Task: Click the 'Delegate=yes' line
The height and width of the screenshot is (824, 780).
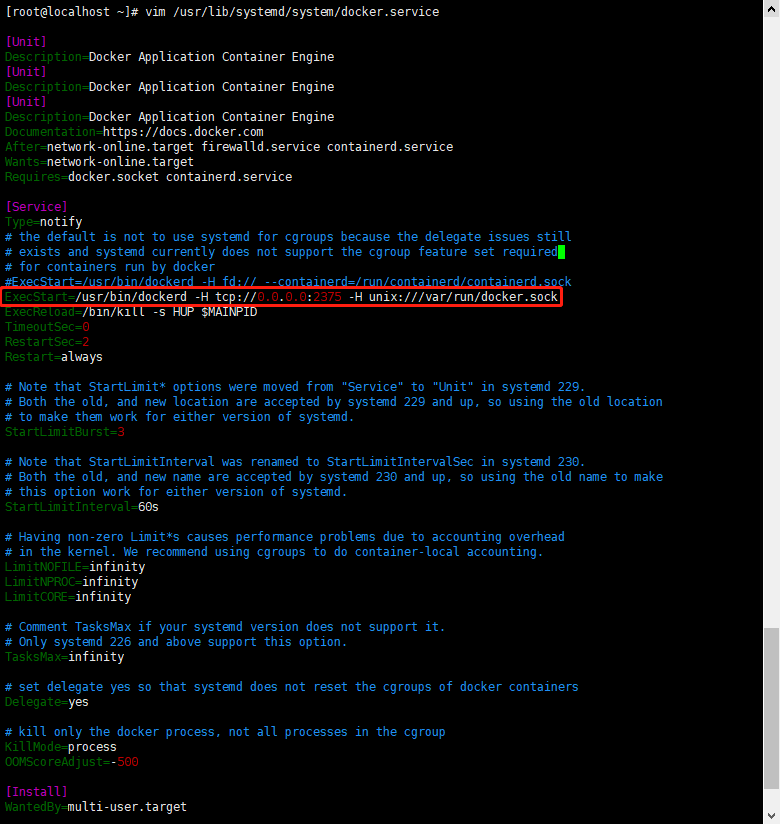Action: 47,703
